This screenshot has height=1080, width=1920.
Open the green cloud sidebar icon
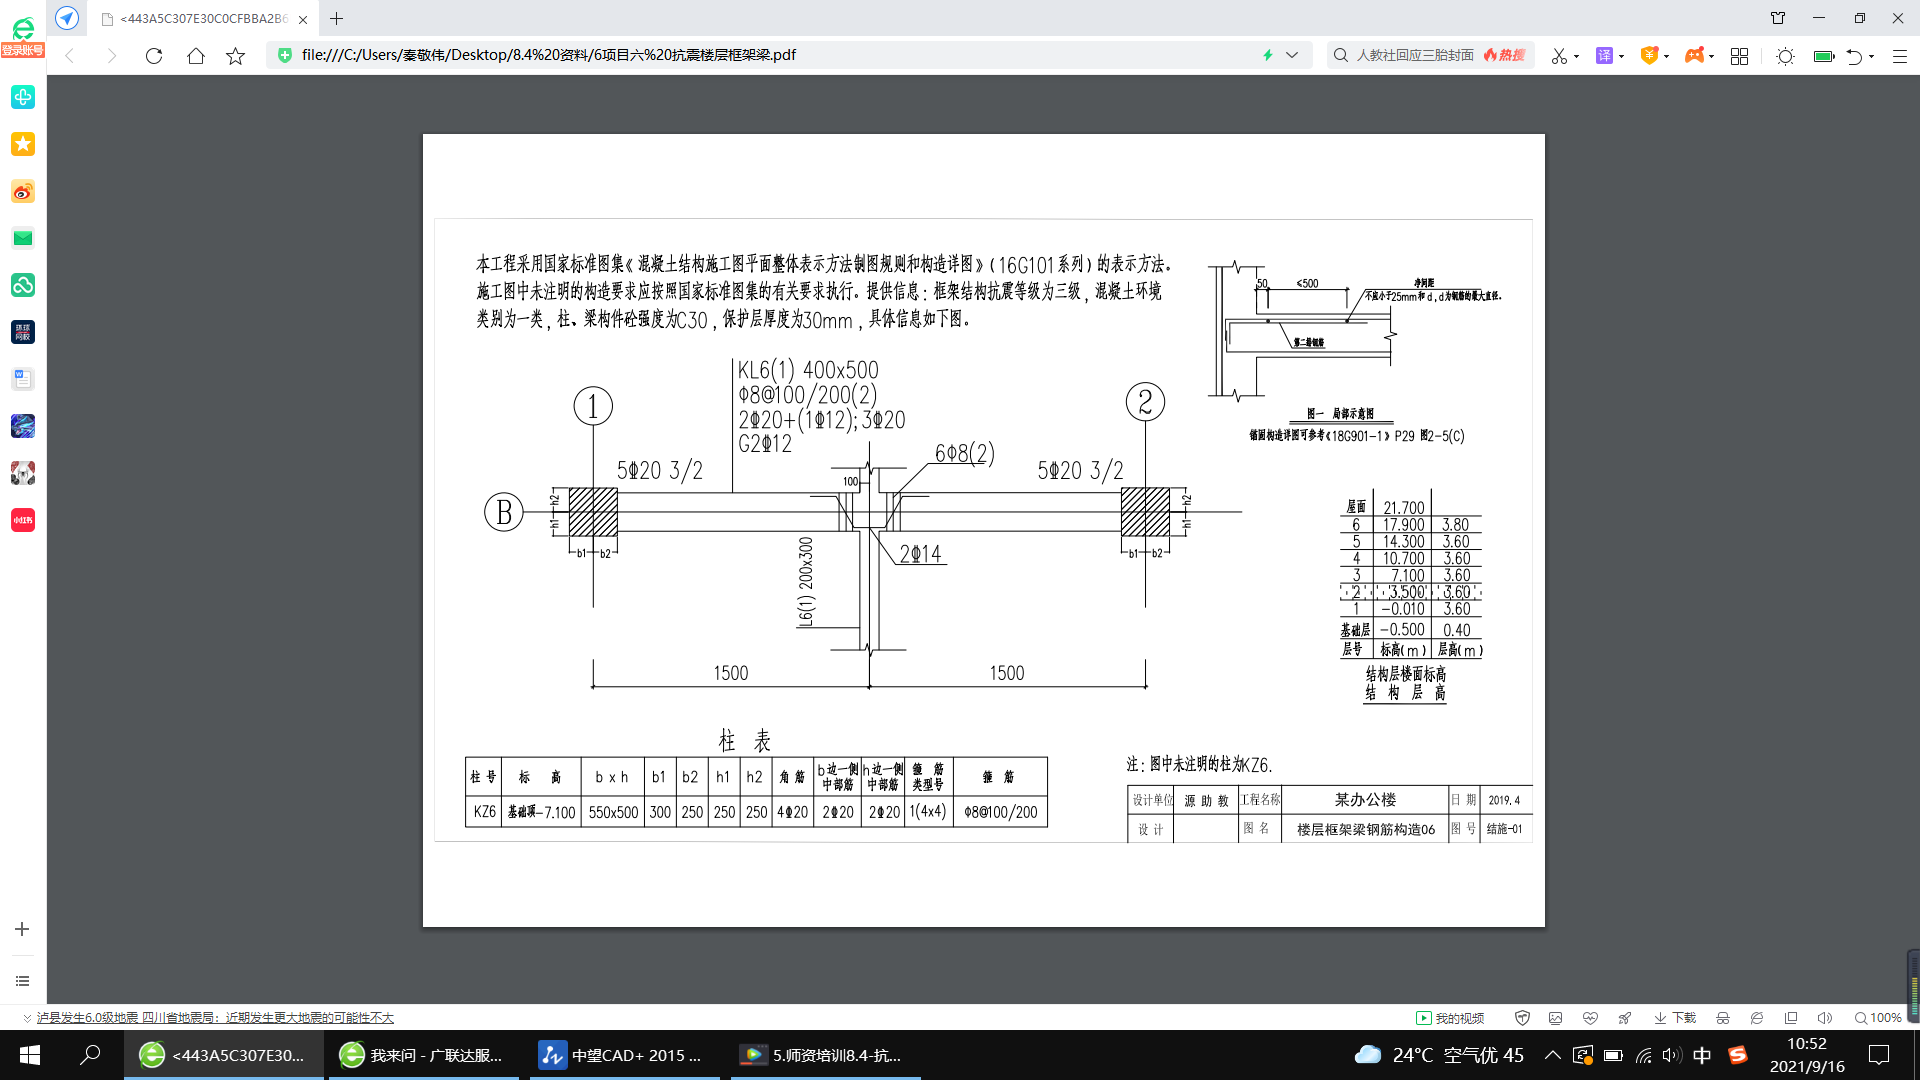(x=23, y=285)
